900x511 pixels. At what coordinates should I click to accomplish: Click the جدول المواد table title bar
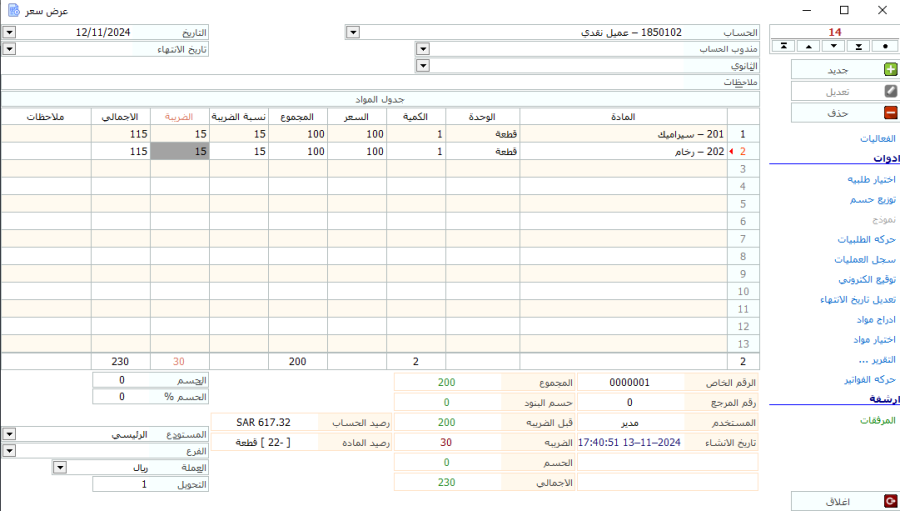point(380,99)
